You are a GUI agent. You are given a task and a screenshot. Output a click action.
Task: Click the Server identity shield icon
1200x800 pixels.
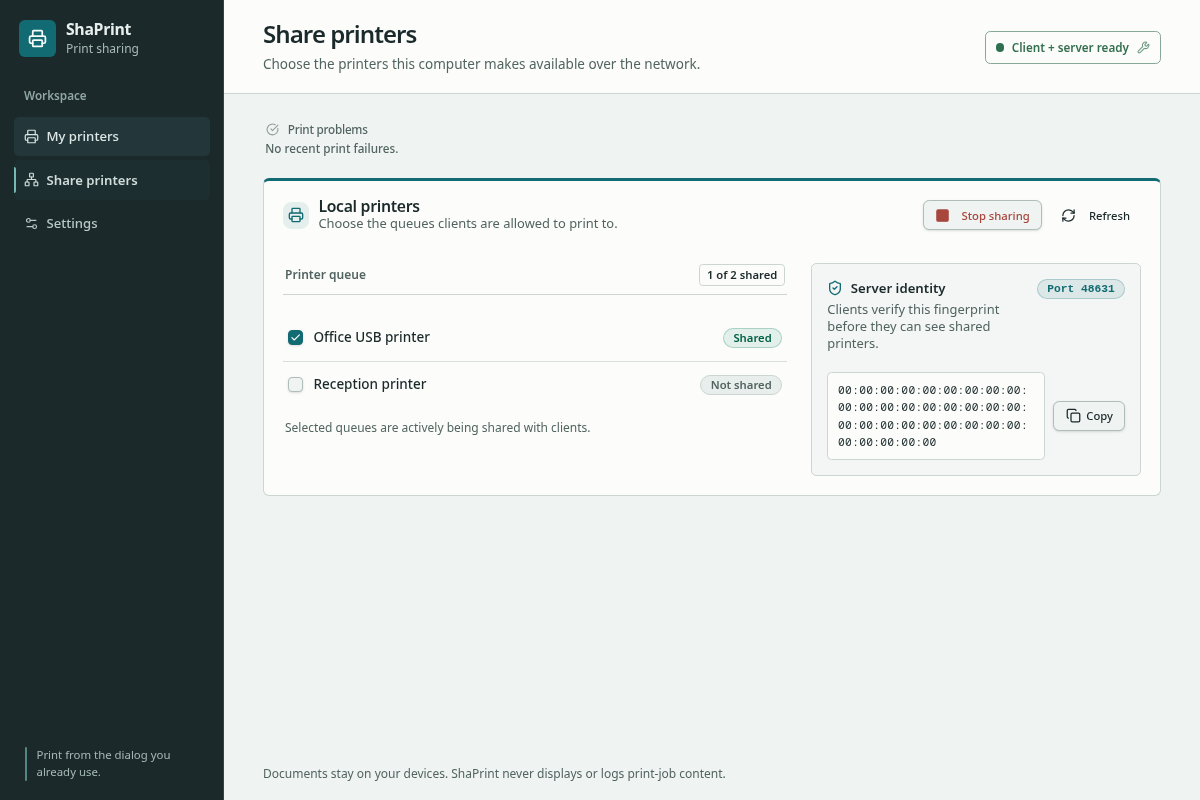pyautogui.click(x=835, y=288)
